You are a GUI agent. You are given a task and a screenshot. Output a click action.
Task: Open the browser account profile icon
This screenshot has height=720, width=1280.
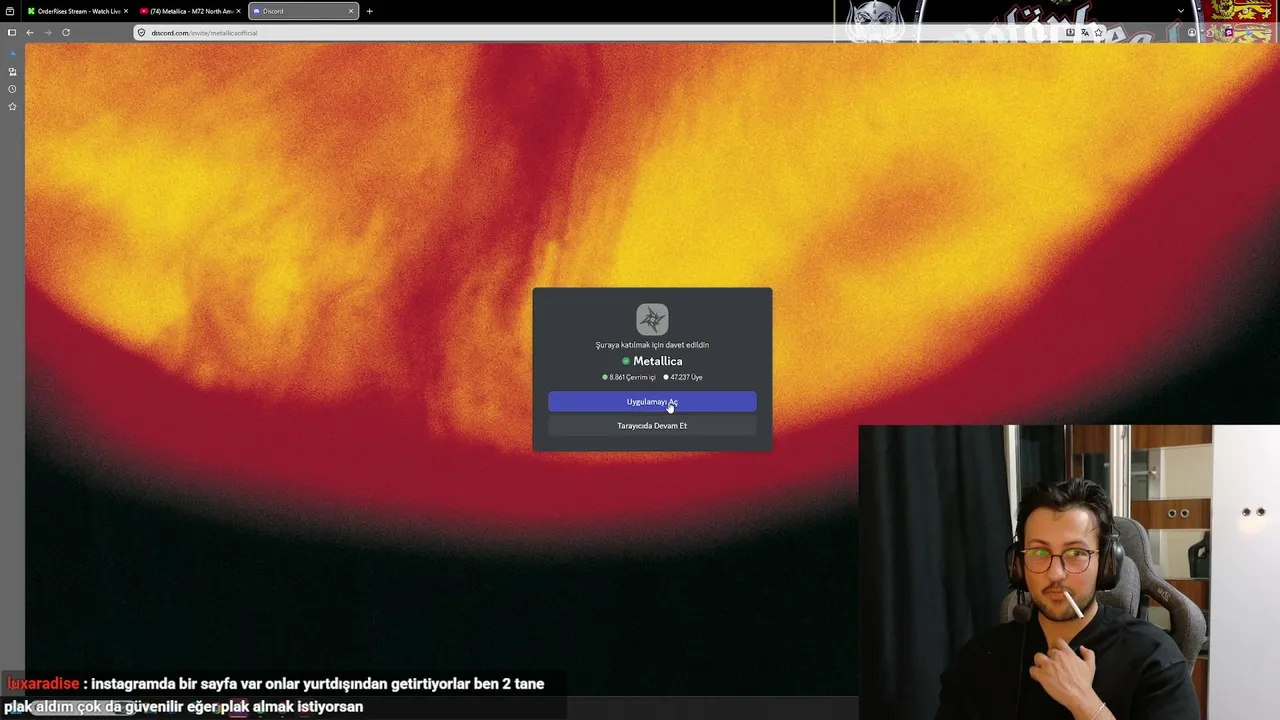coord(1192,33)
